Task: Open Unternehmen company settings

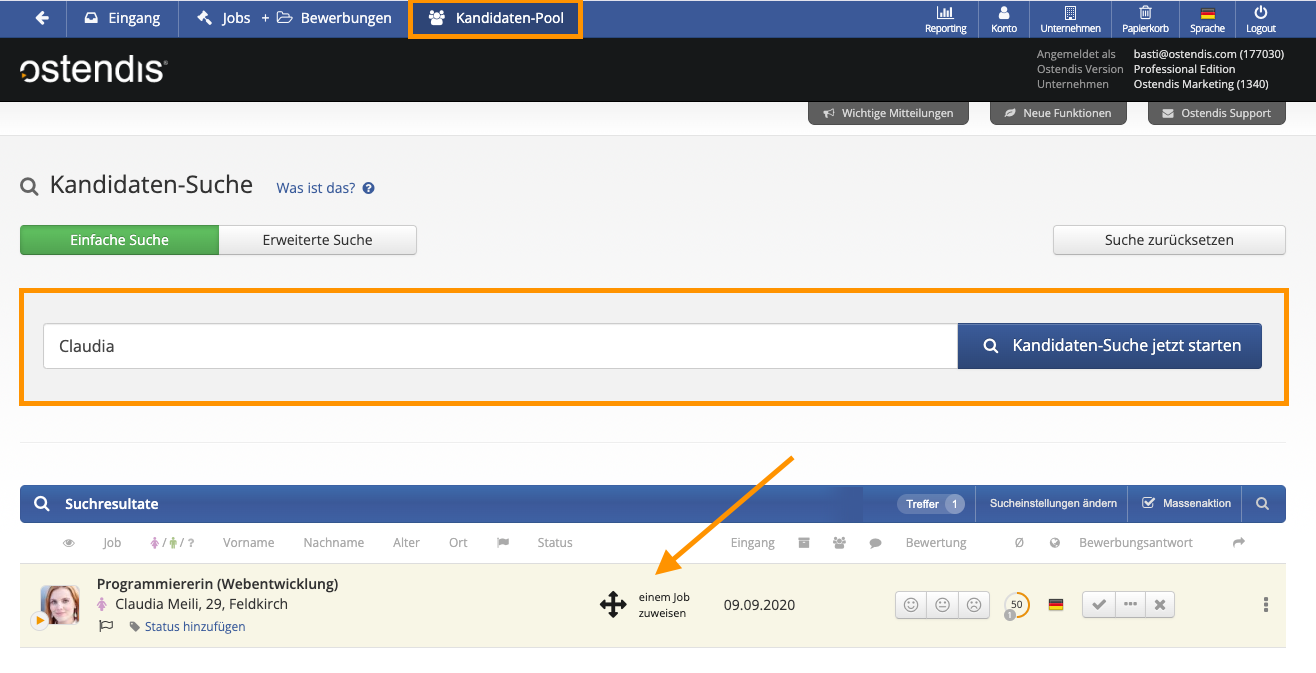Action: (1070, 19)
